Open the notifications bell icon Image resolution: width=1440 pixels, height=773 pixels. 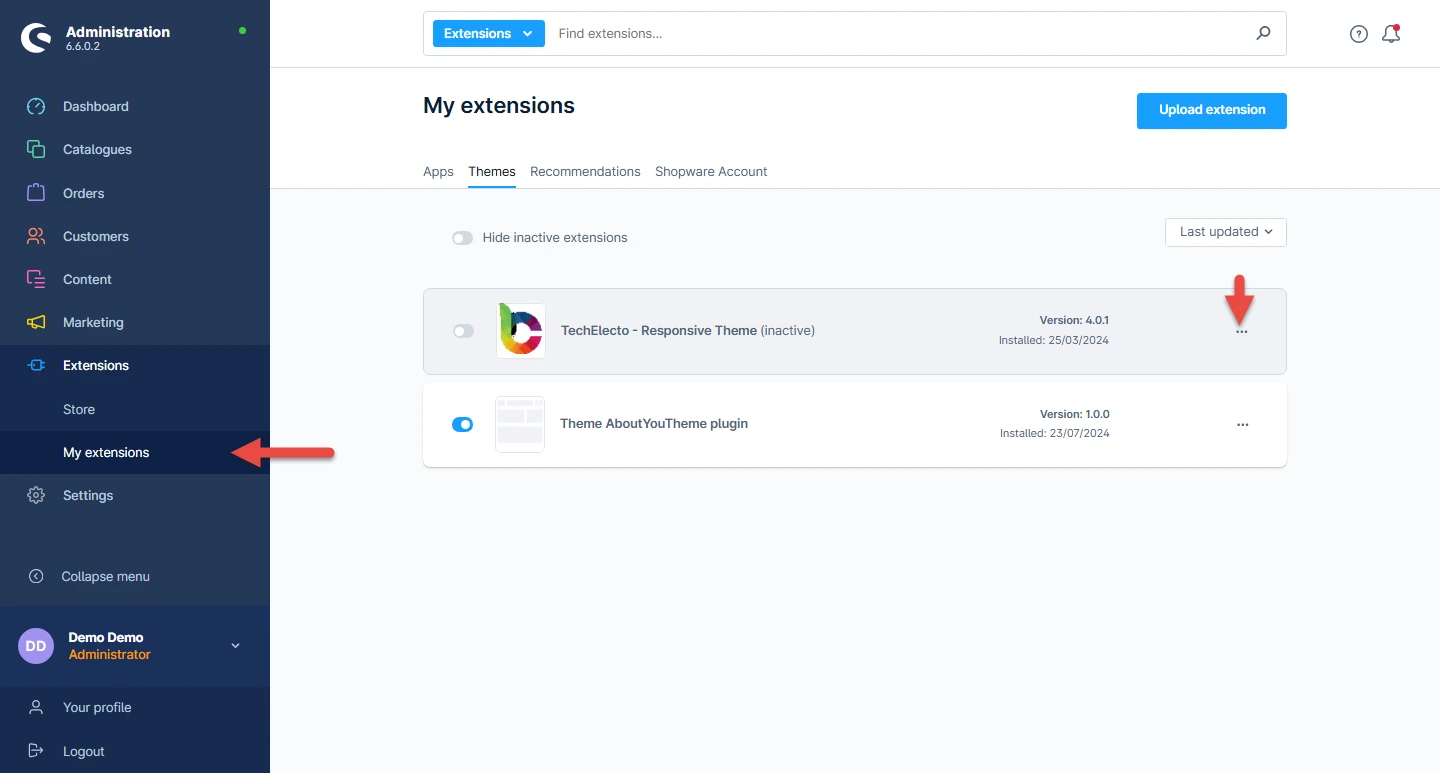point(1390,34)
